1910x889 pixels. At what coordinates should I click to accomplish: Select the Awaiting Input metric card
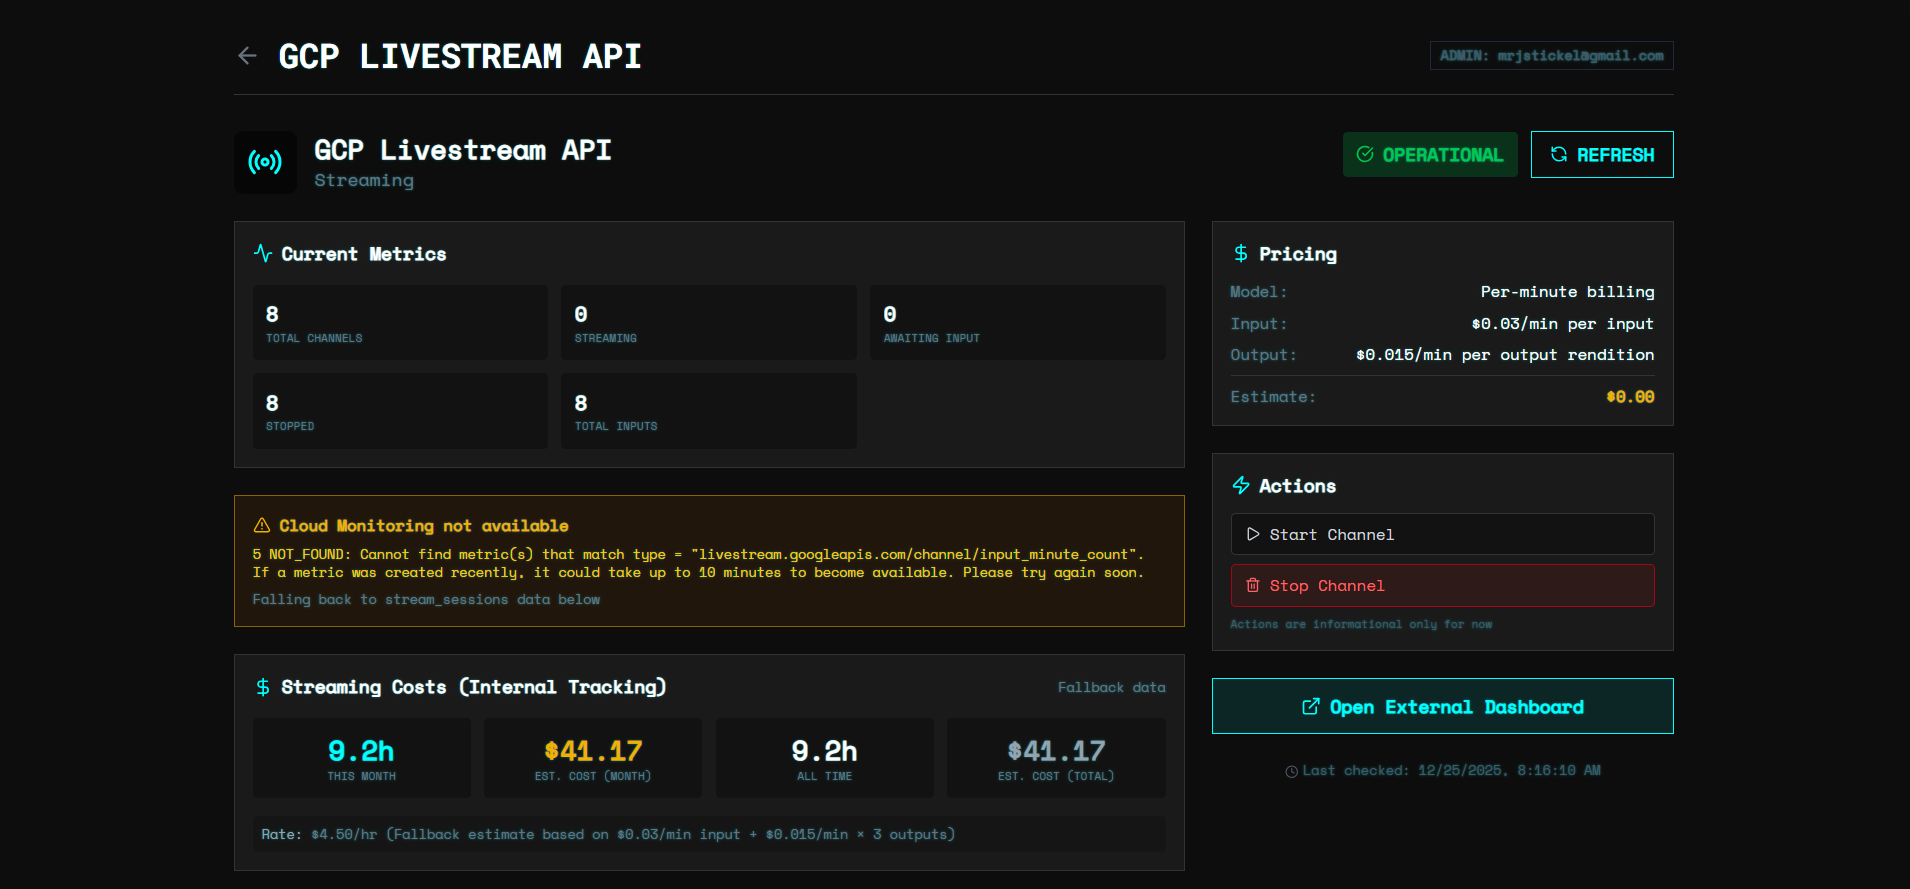1017,323
